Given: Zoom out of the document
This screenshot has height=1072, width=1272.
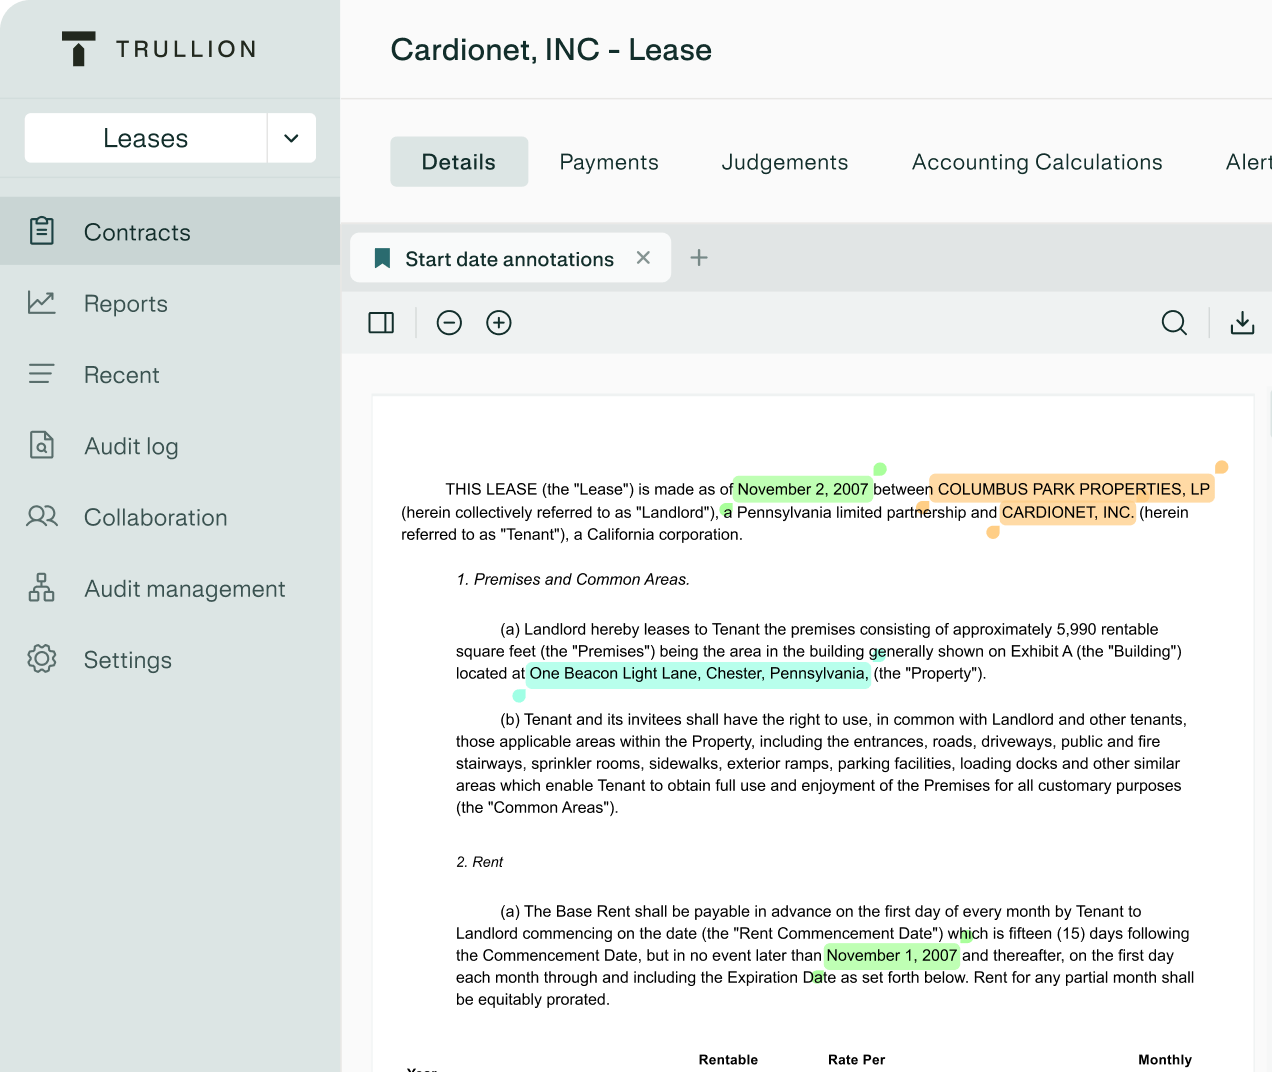Looking at the screenshot, I should 449,323.
